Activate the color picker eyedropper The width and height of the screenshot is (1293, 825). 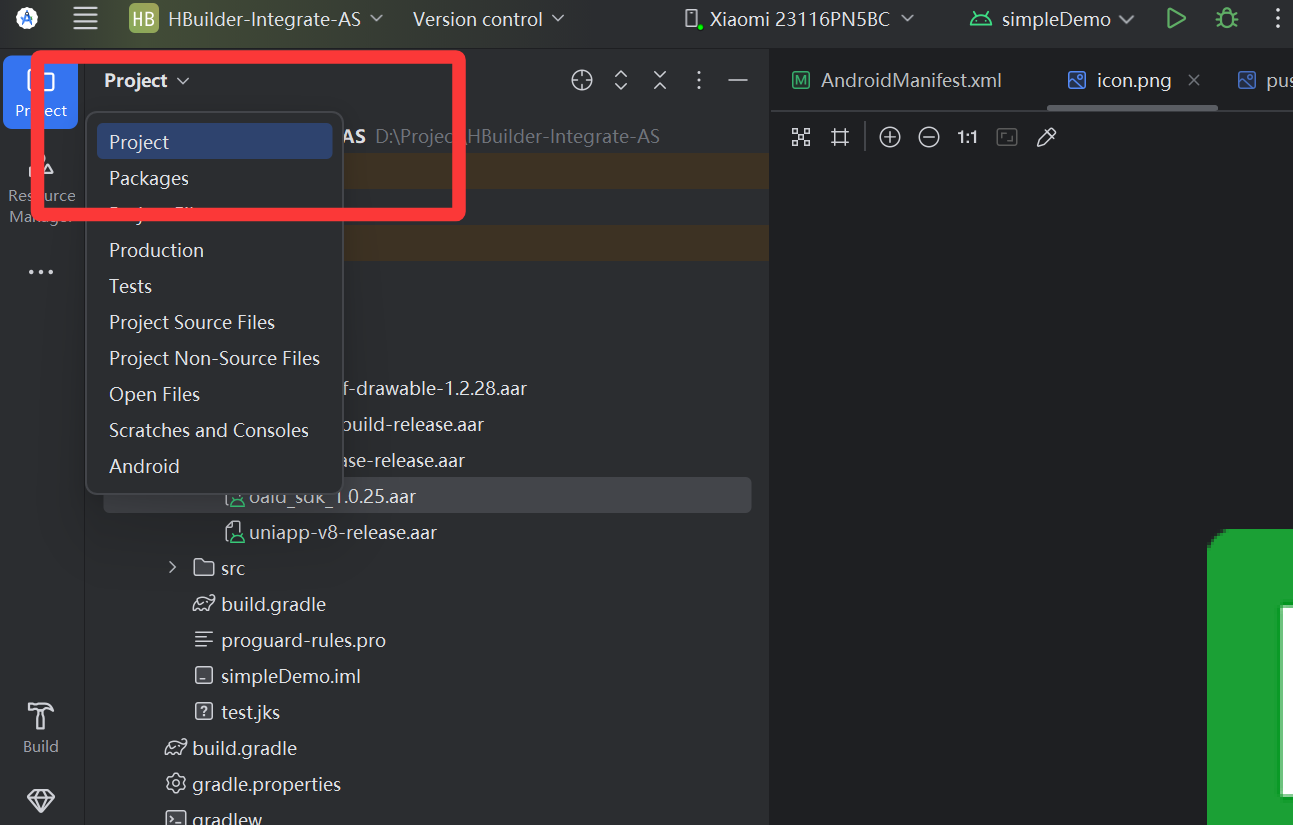pyautogui.click(x=1046, y=137)
